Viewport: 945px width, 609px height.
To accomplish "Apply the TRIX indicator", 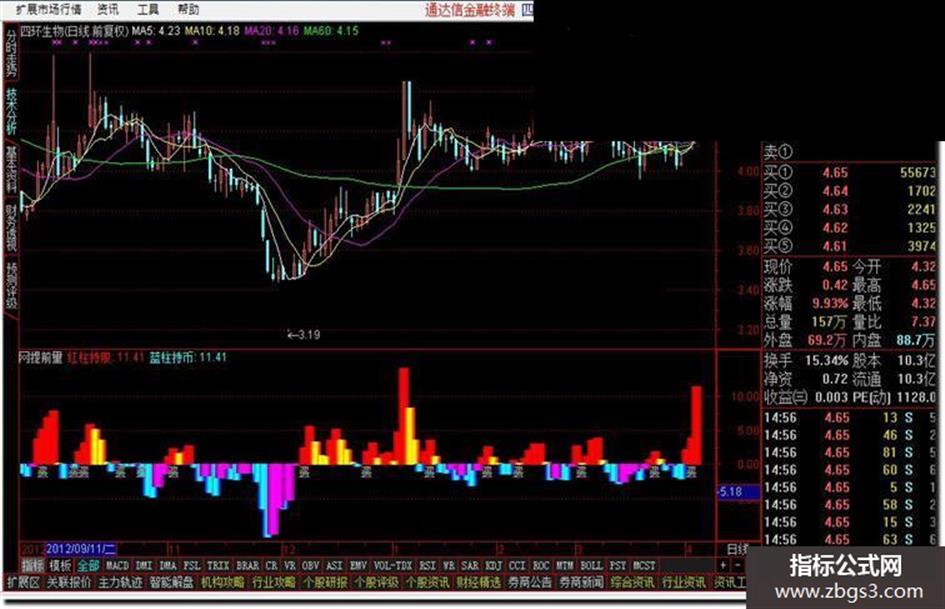I will coord(218,566).
